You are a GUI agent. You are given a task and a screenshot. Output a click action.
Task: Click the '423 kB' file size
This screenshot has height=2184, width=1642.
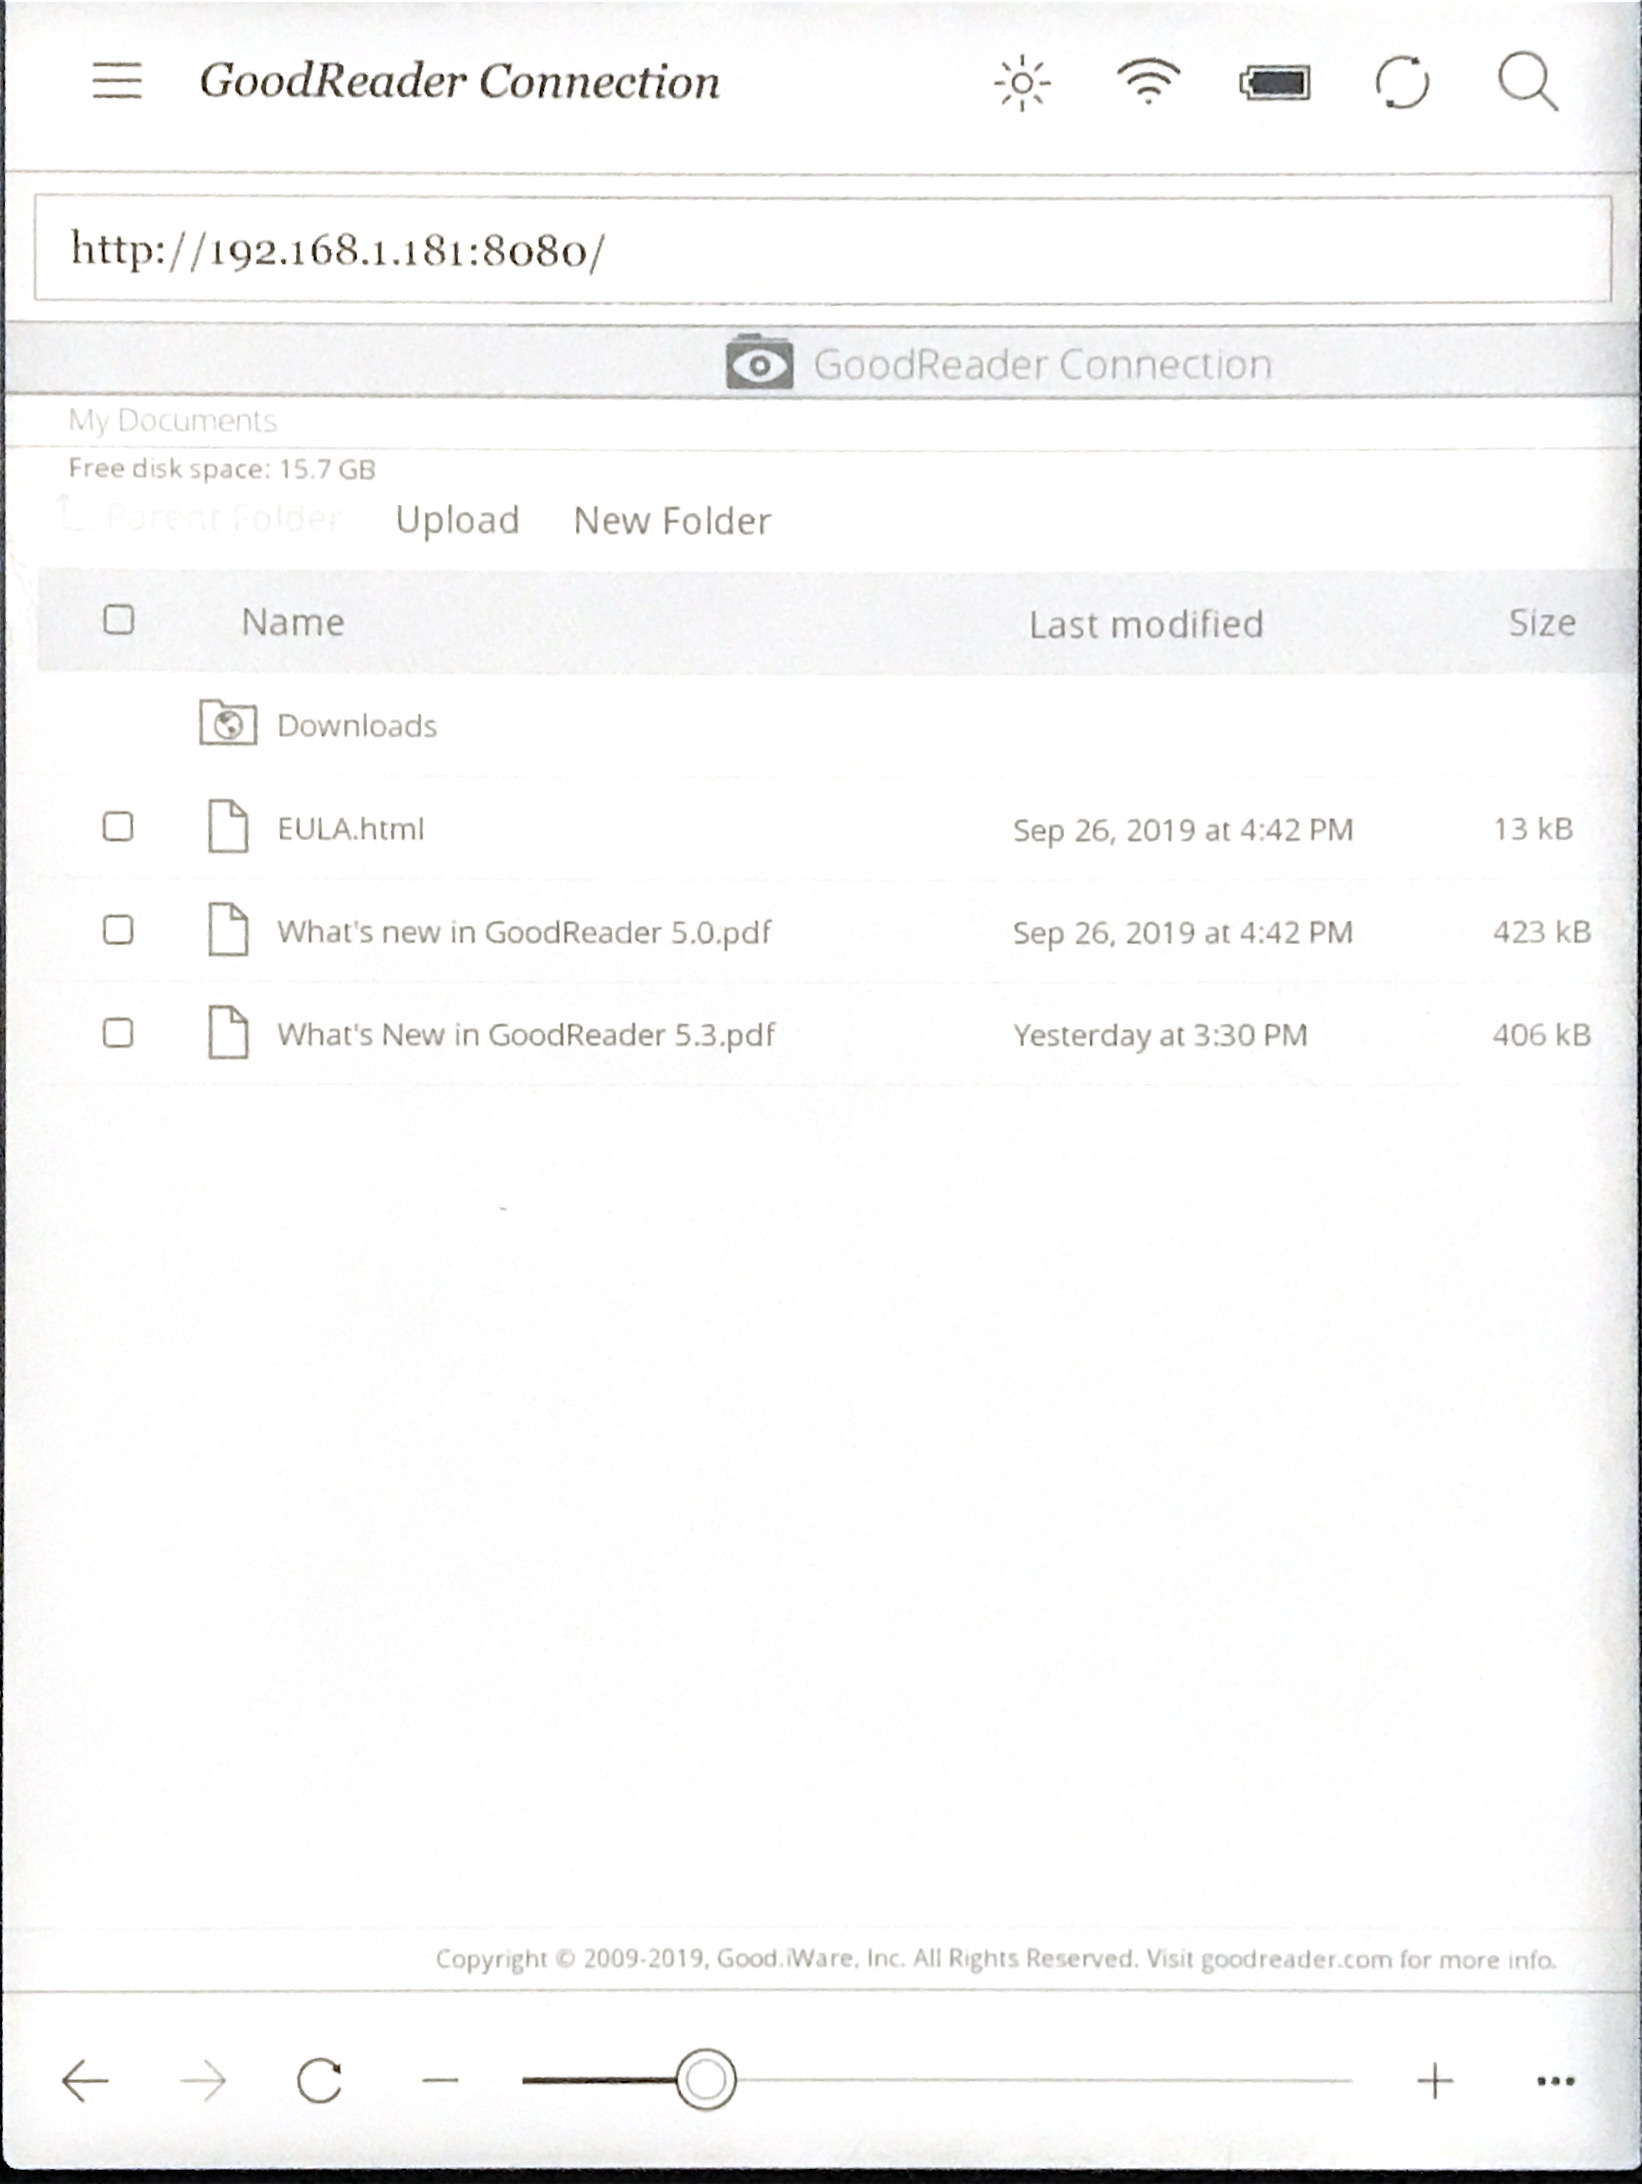(x=1542, y=932)
